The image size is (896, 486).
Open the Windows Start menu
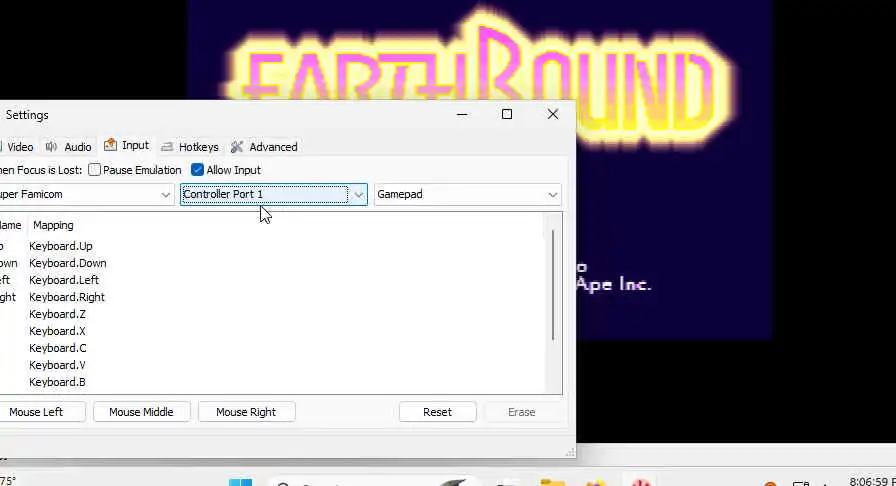coord(241,481)
